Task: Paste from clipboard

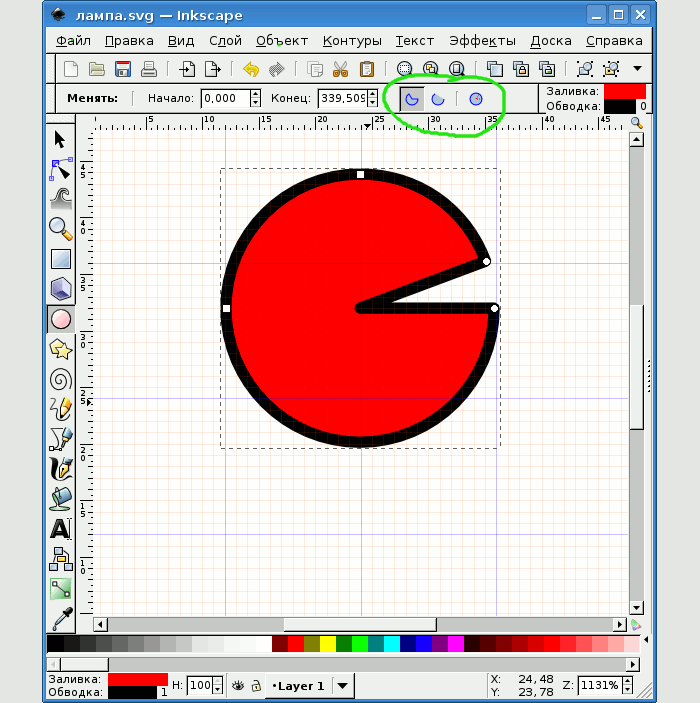Action: [366, 69]
